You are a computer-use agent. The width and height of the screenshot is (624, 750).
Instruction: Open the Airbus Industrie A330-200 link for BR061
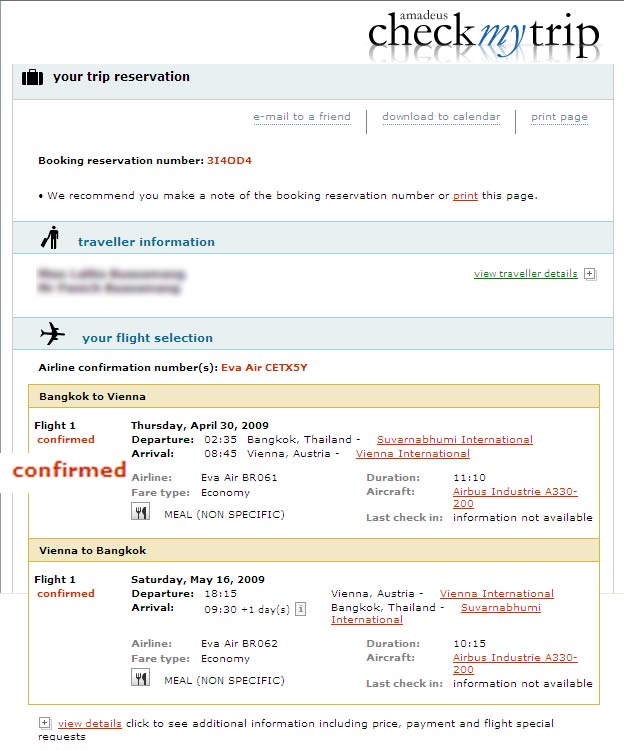tap(515, 497)
